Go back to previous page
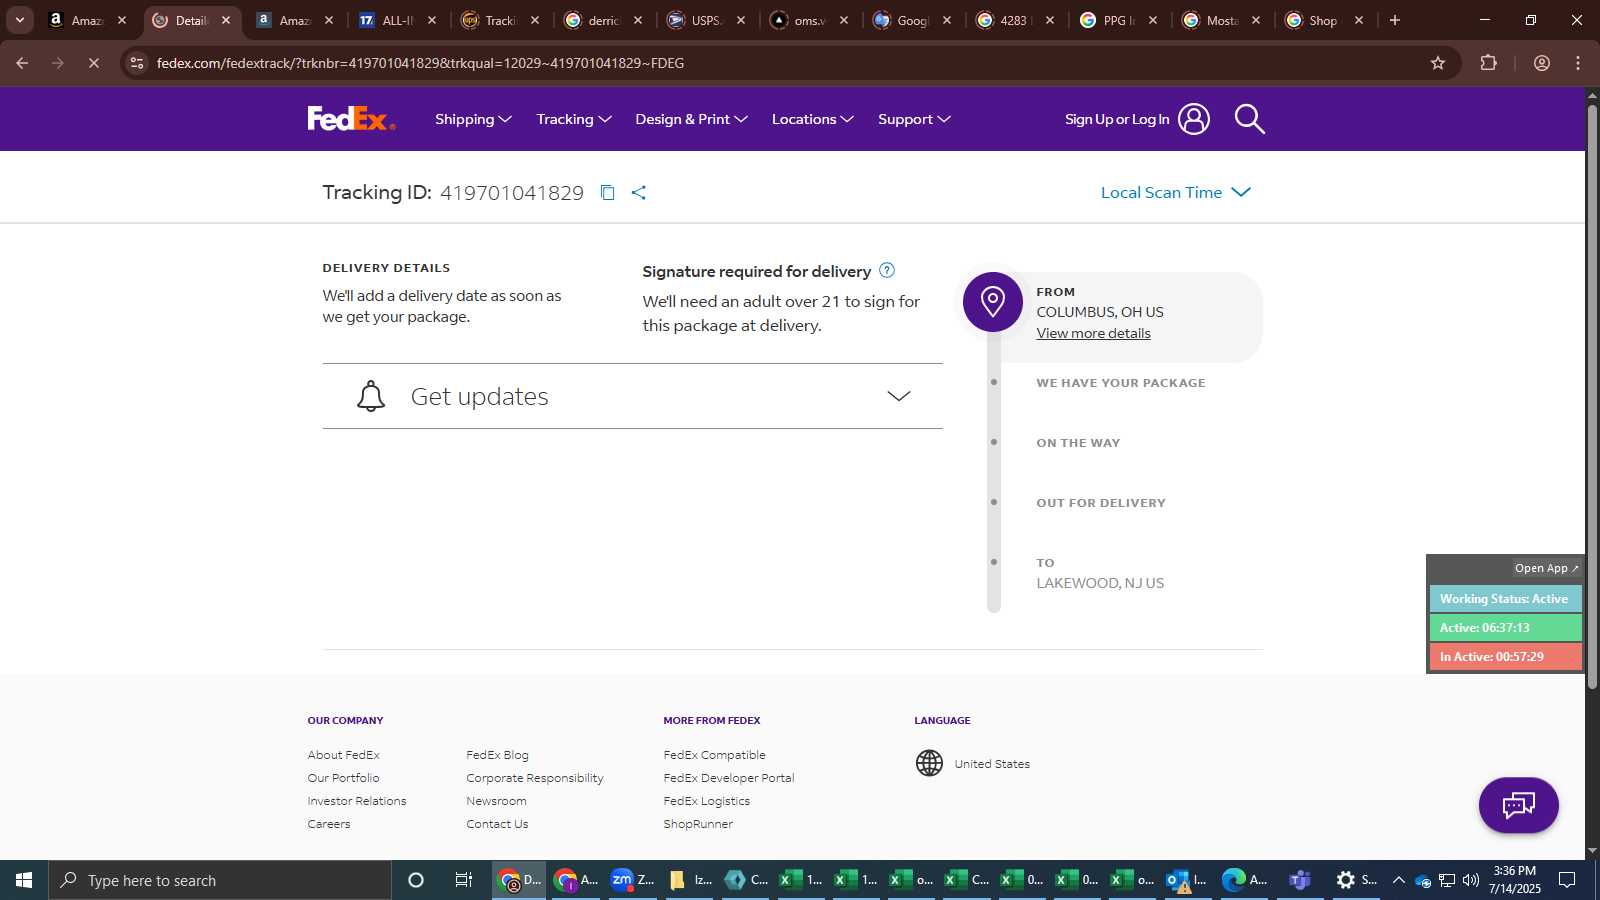The height and width of the screenshot is (900, 1600). click(x=22, y=63)
